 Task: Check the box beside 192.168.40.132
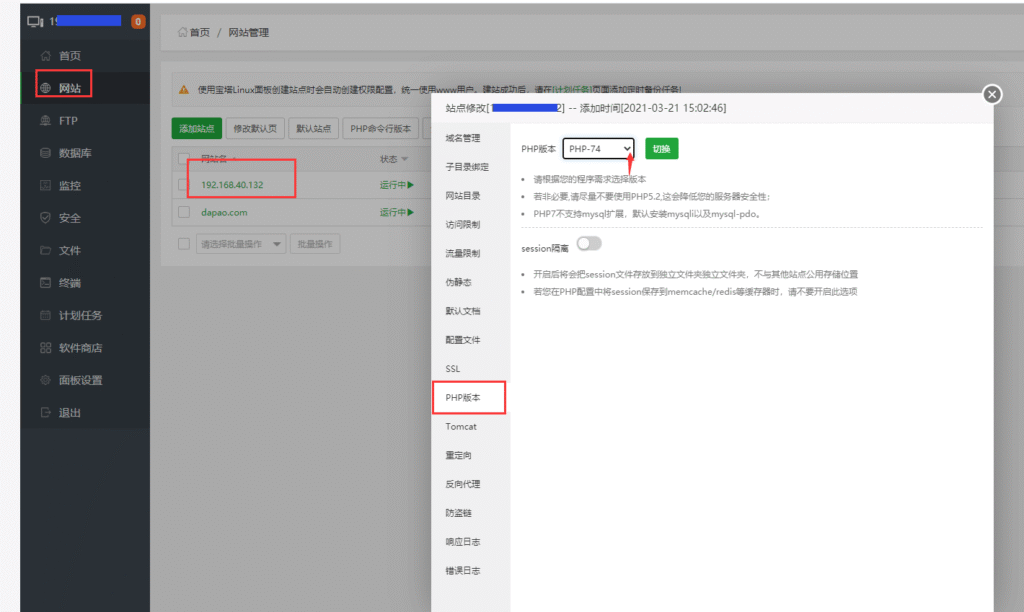click(x=184, y=185)
